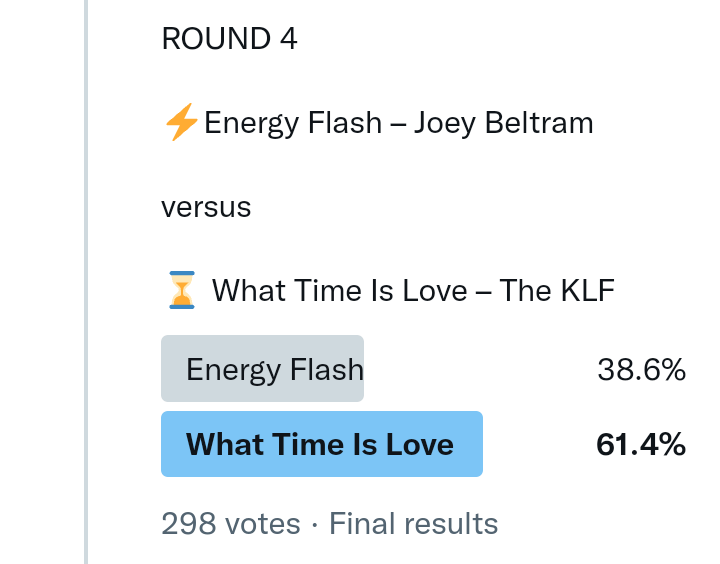Select the Energy Flash poll option label

coord(274,370)
